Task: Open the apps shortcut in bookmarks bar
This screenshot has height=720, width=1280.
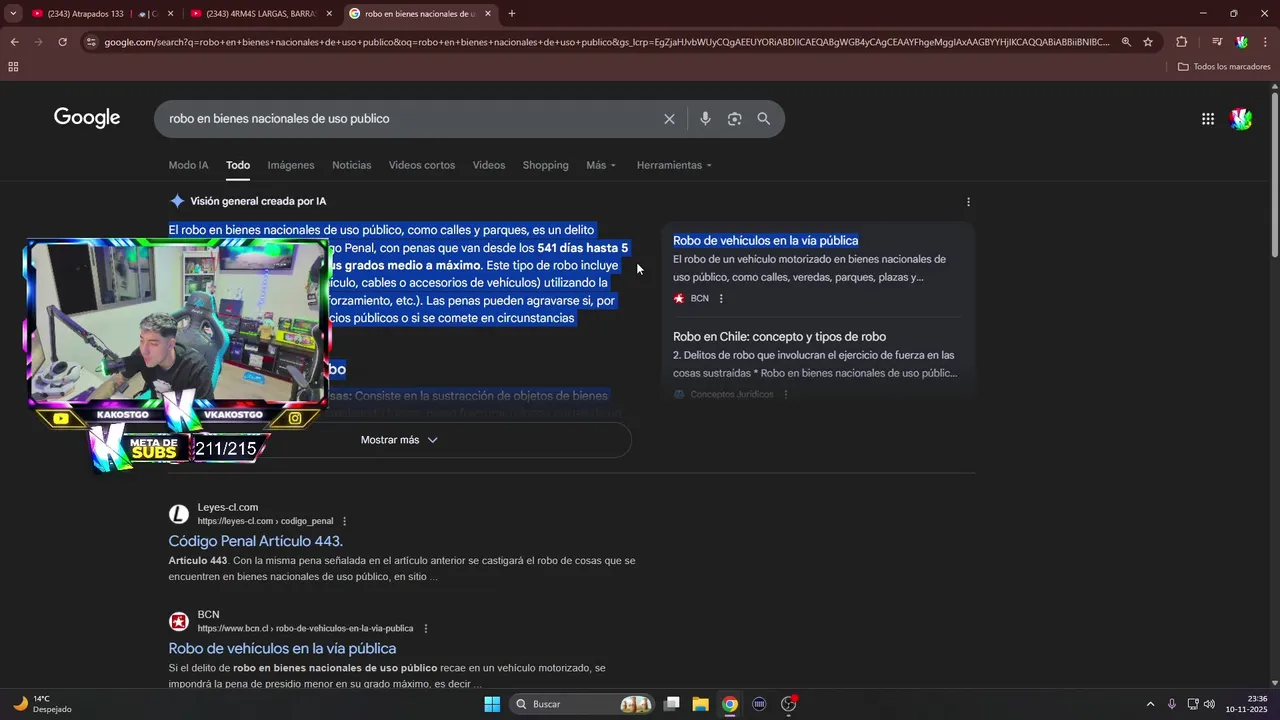Action: pyautogui.click(x=13, y=67)
